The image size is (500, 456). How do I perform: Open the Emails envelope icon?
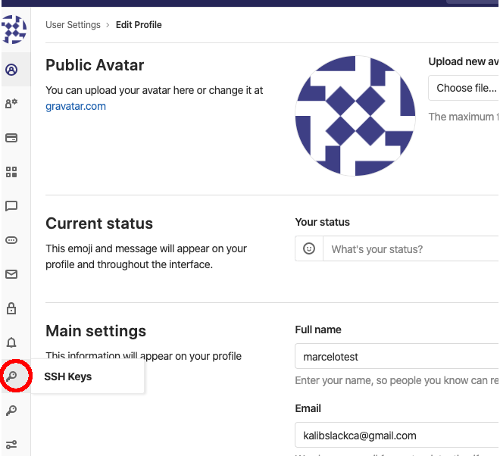click(x=11, y=274)
